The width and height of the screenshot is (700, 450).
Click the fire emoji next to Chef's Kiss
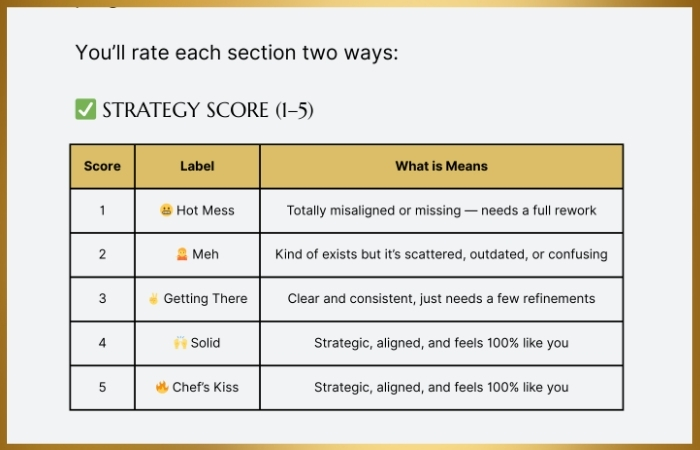[x=162, y=387]
